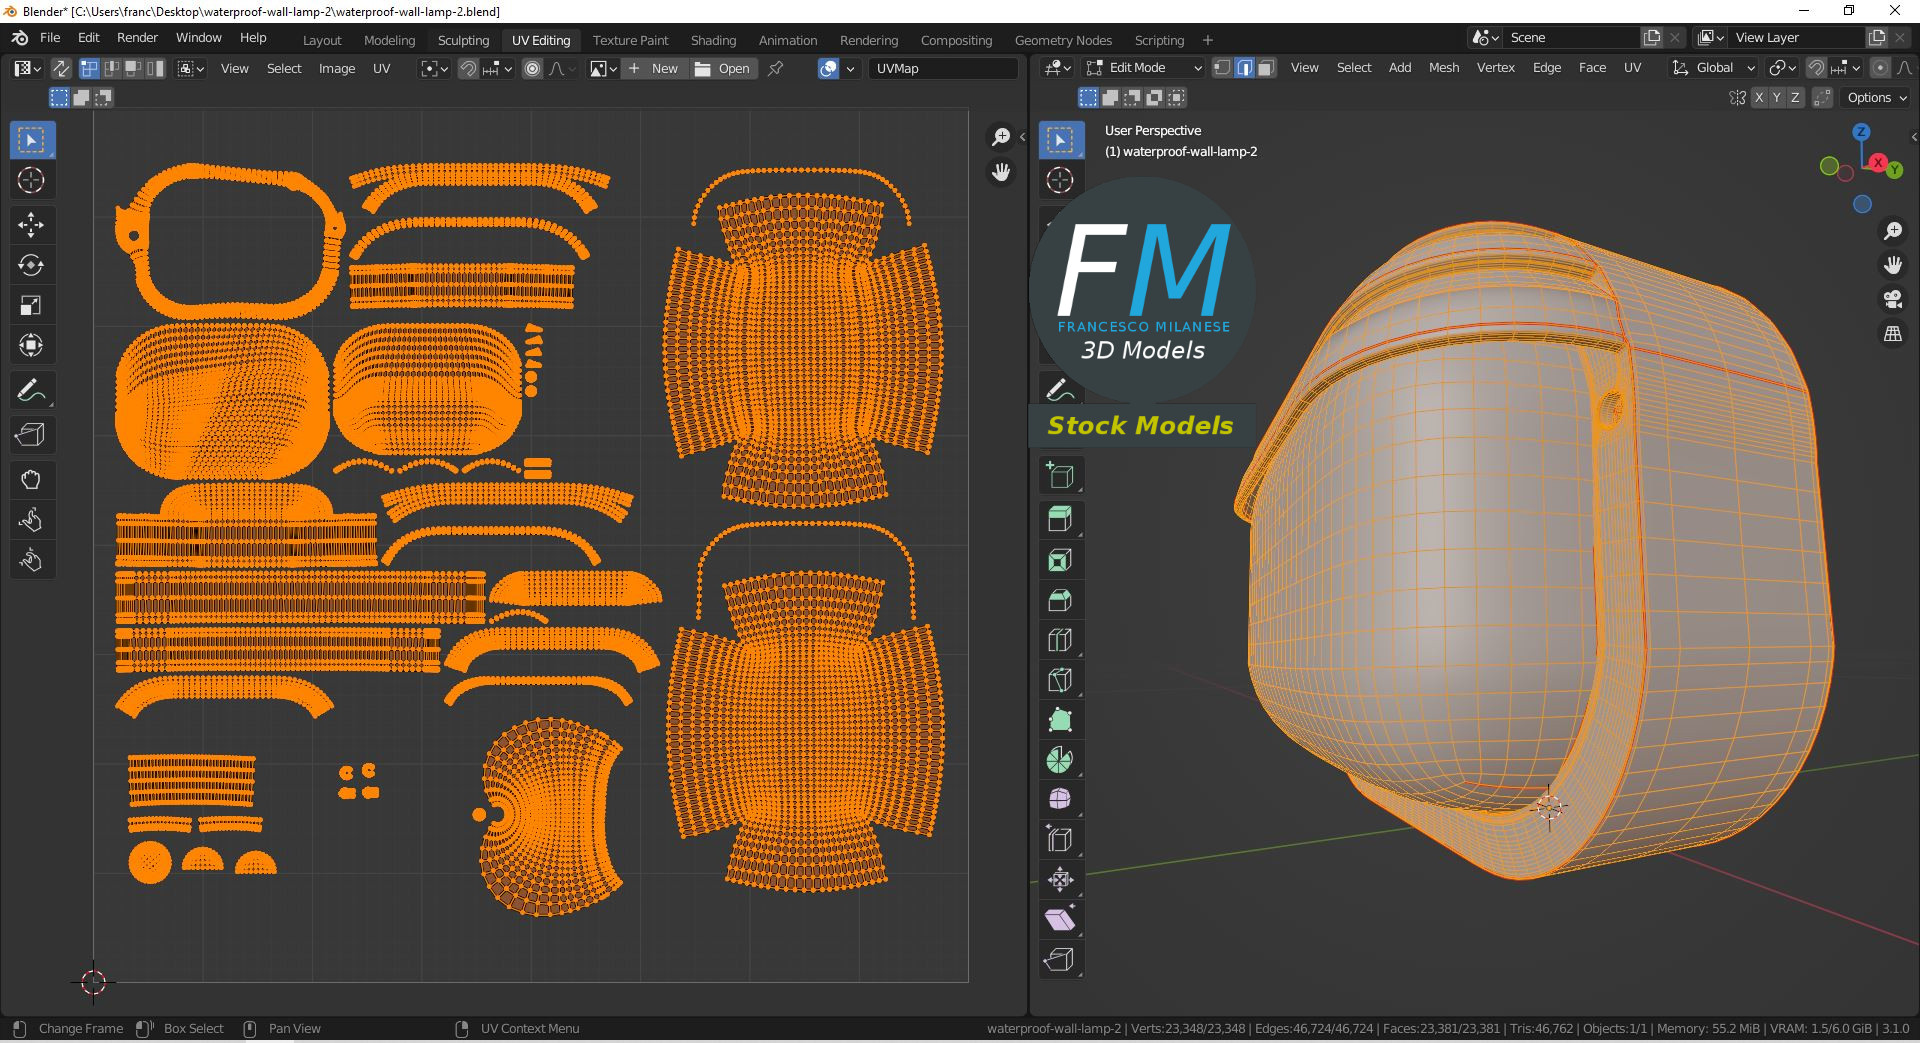Select the Scale tool in UV editor

click(31, 305)
